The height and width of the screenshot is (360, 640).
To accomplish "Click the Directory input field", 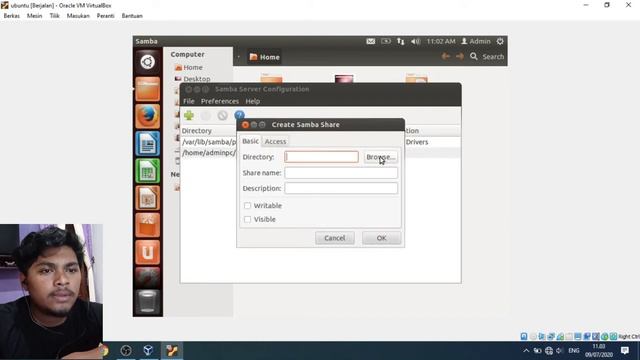I will pos(321,157).
